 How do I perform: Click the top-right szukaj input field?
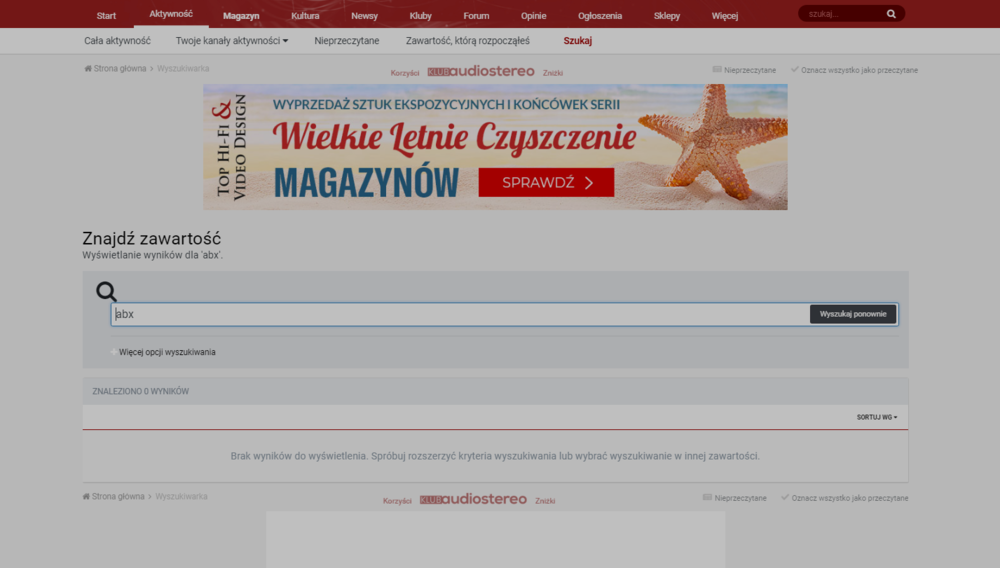[x=843, y=13]
